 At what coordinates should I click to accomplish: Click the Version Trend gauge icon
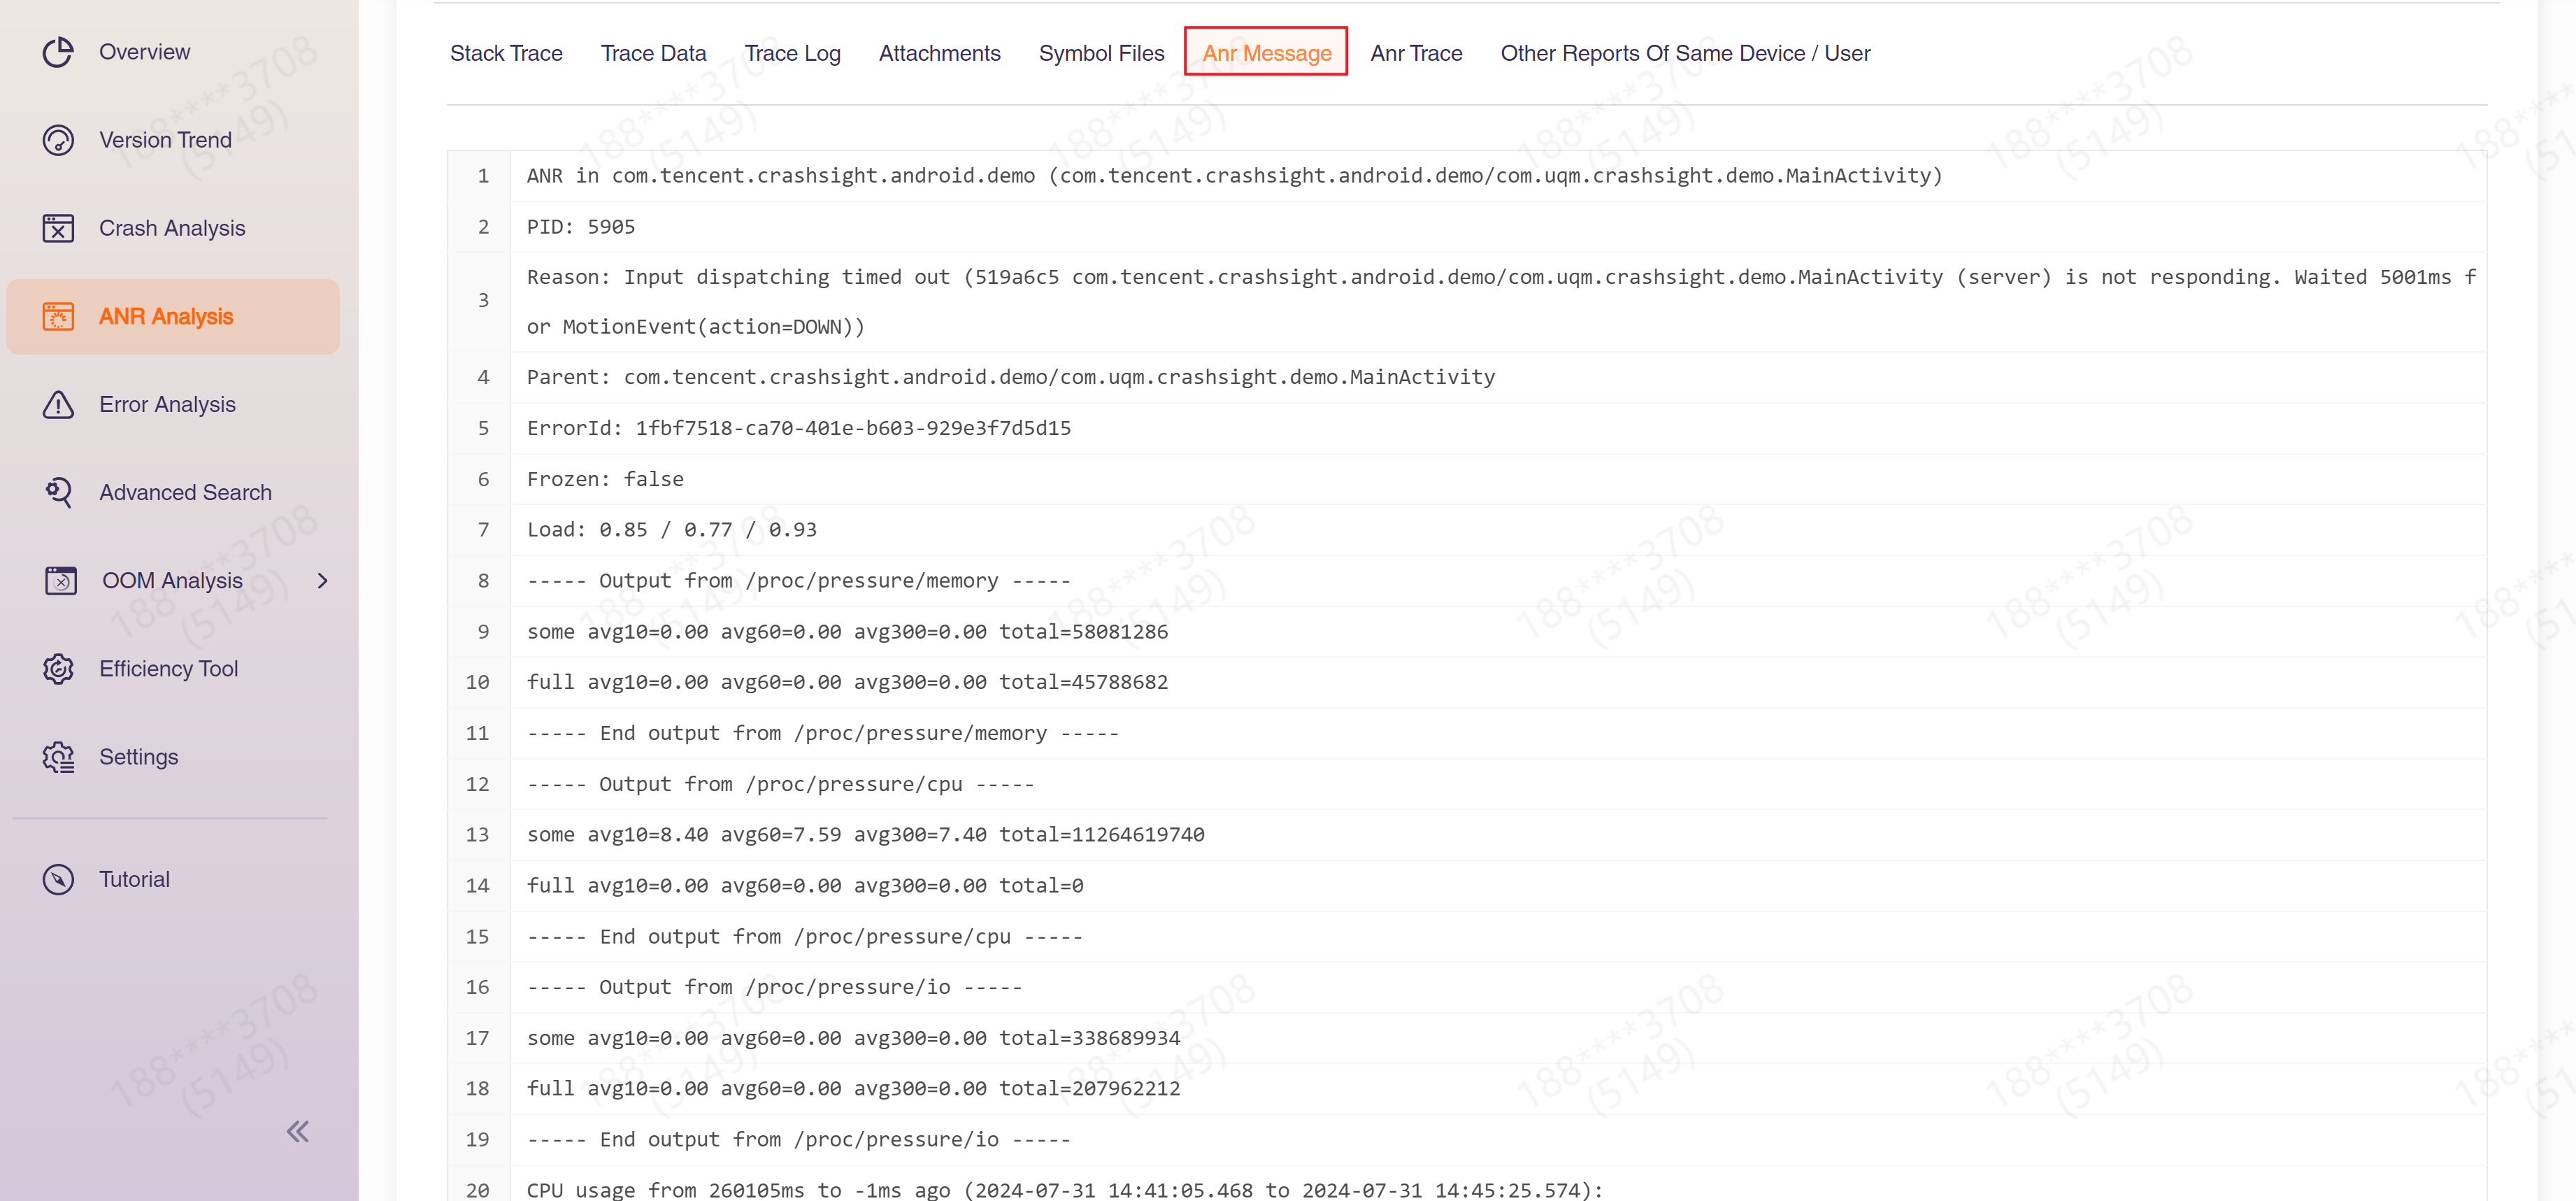[58, 140]
